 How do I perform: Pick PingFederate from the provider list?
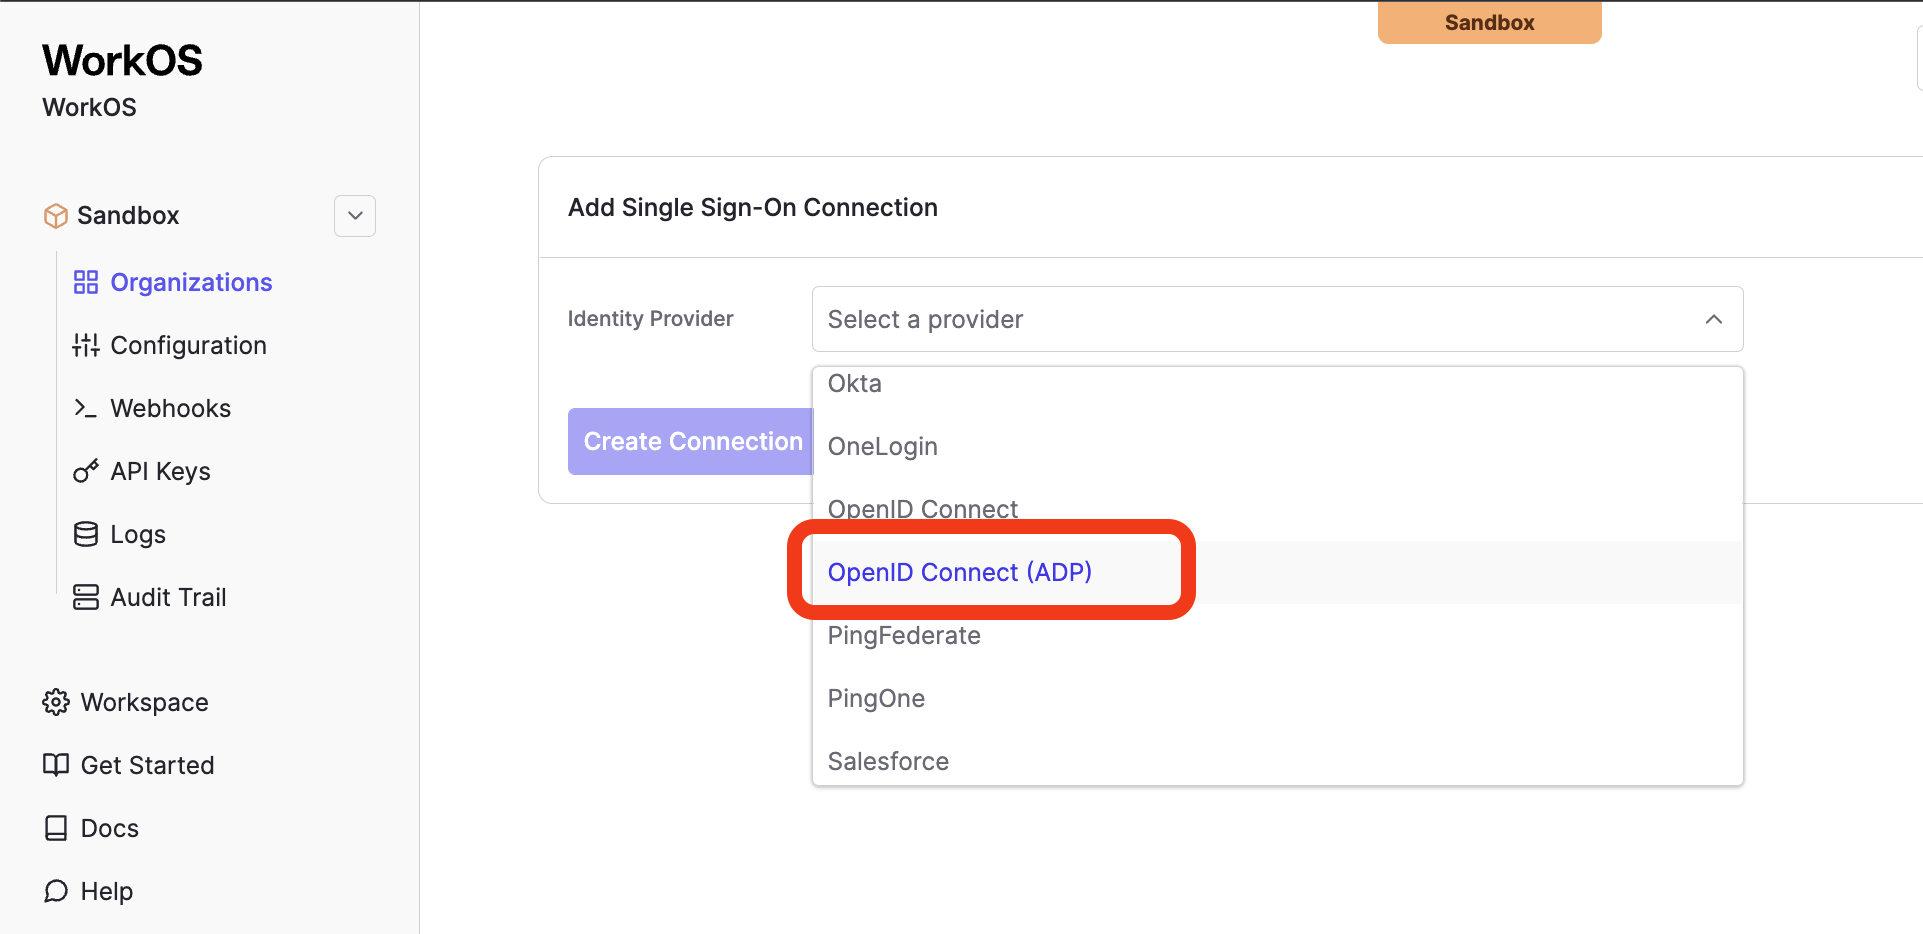[904, 635]
